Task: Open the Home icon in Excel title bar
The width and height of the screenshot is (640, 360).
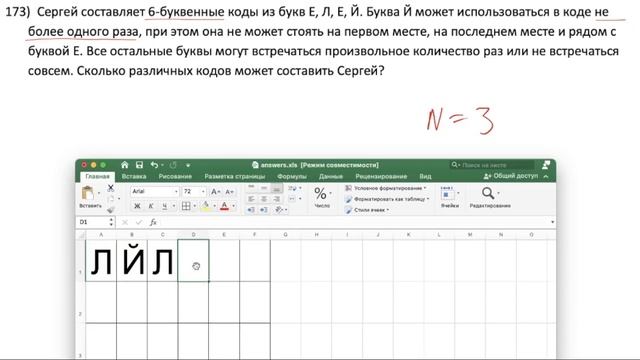Action: (124, 164)
